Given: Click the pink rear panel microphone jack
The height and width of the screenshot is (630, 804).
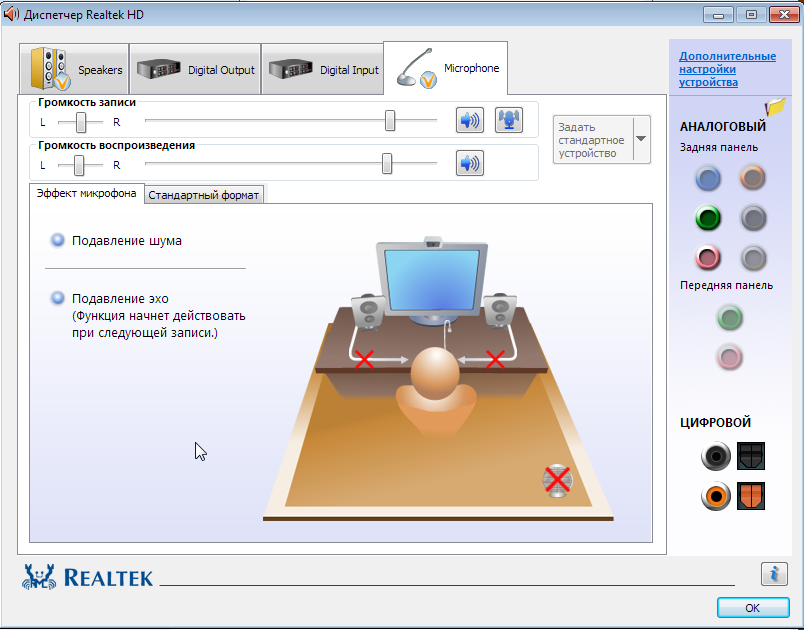Looking at the screenshot, I should tap(708, 258).
